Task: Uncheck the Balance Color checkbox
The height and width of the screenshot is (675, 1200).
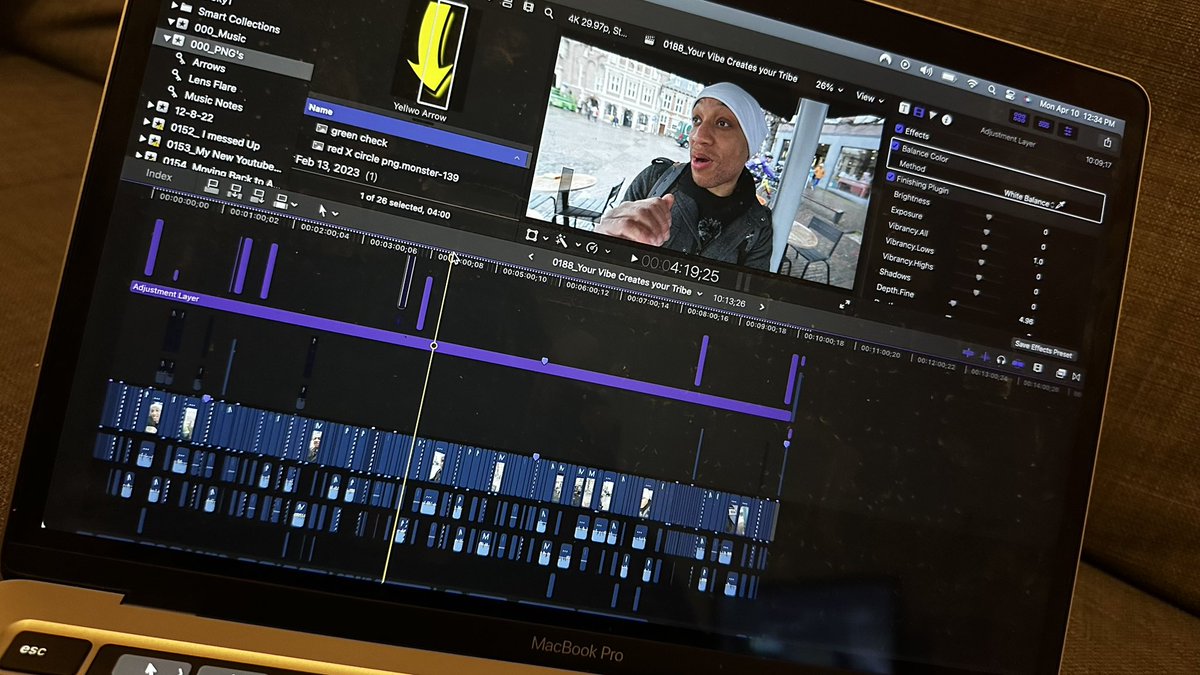Action: pos(896,146)
